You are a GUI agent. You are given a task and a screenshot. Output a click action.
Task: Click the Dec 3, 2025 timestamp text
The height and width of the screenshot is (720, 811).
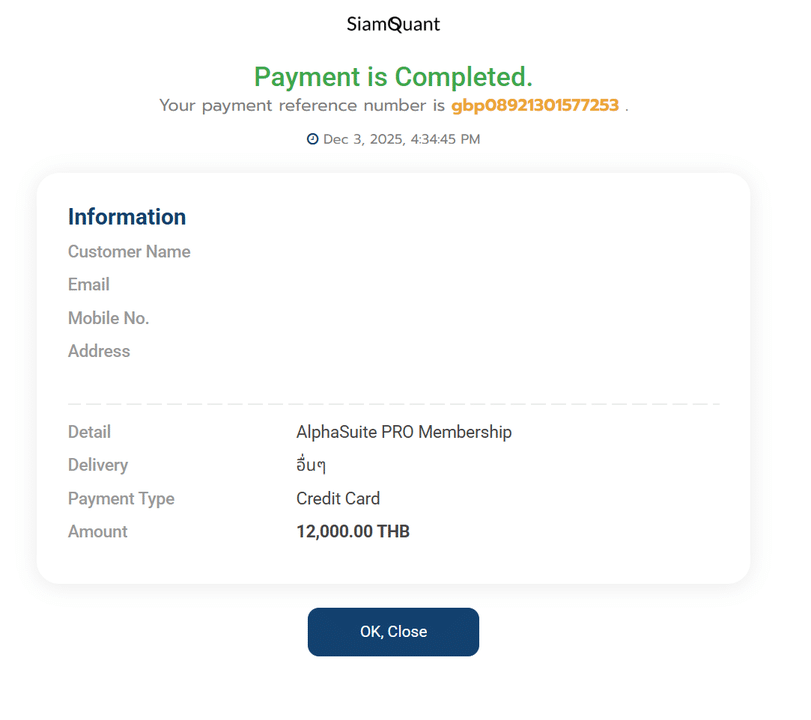pos(401,139)
